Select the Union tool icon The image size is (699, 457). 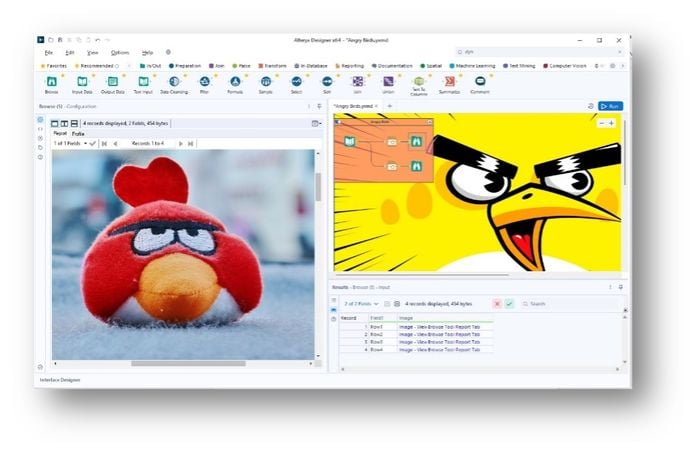[388, 82]
